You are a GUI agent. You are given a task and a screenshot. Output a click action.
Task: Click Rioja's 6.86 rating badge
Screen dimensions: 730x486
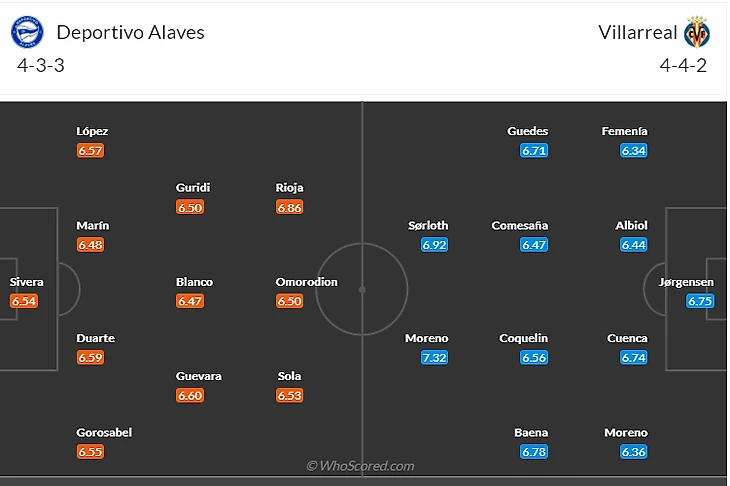pyautogui.click(x=289, y=207)
